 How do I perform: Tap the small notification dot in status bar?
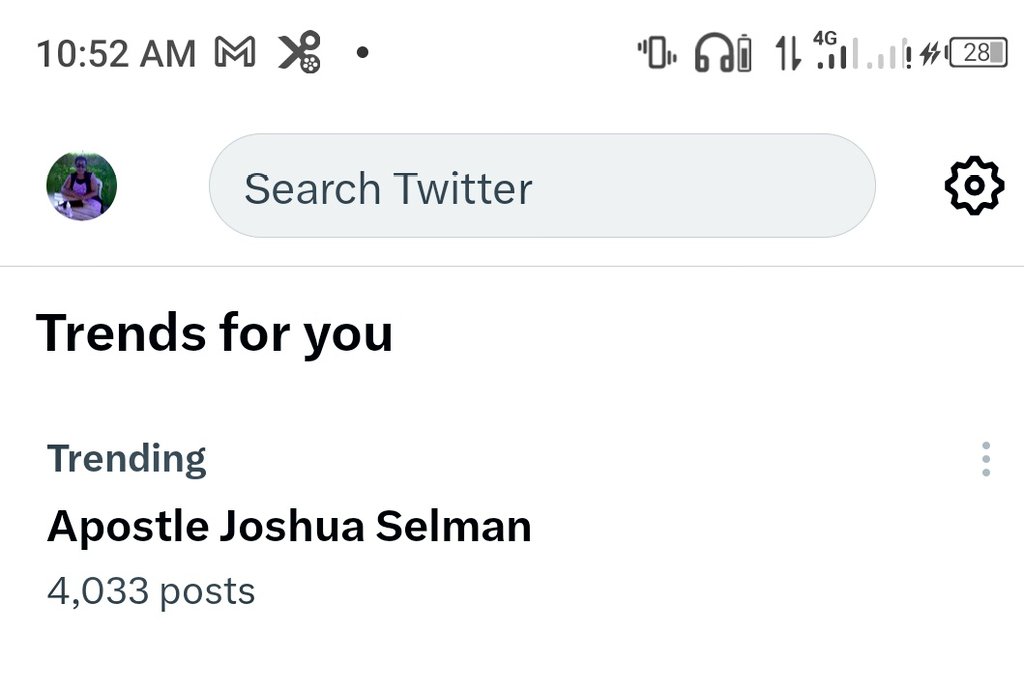(362, 51)
